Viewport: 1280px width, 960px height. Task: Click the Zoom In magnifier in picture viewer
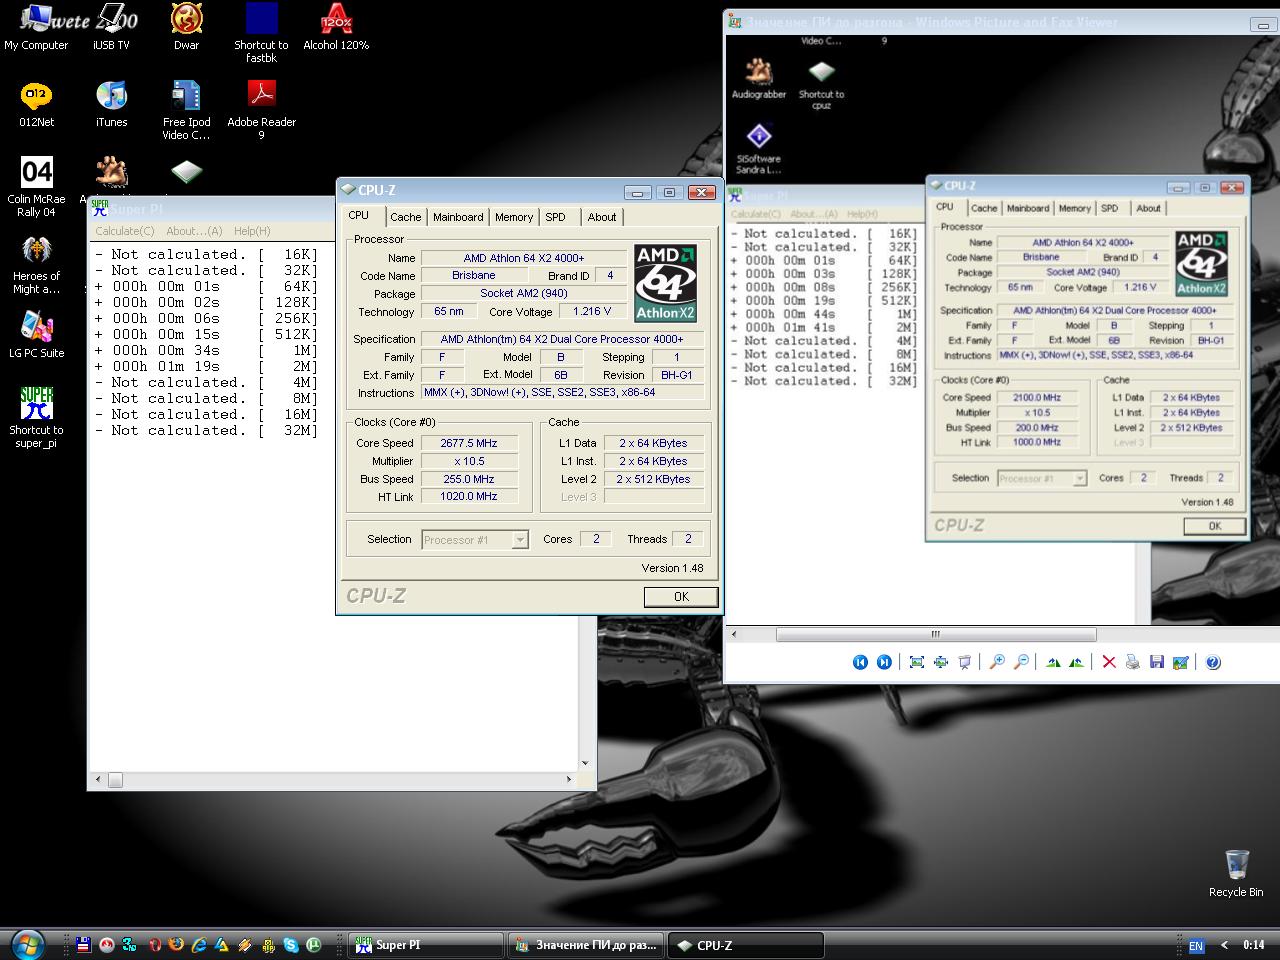[x=997, y=662]
